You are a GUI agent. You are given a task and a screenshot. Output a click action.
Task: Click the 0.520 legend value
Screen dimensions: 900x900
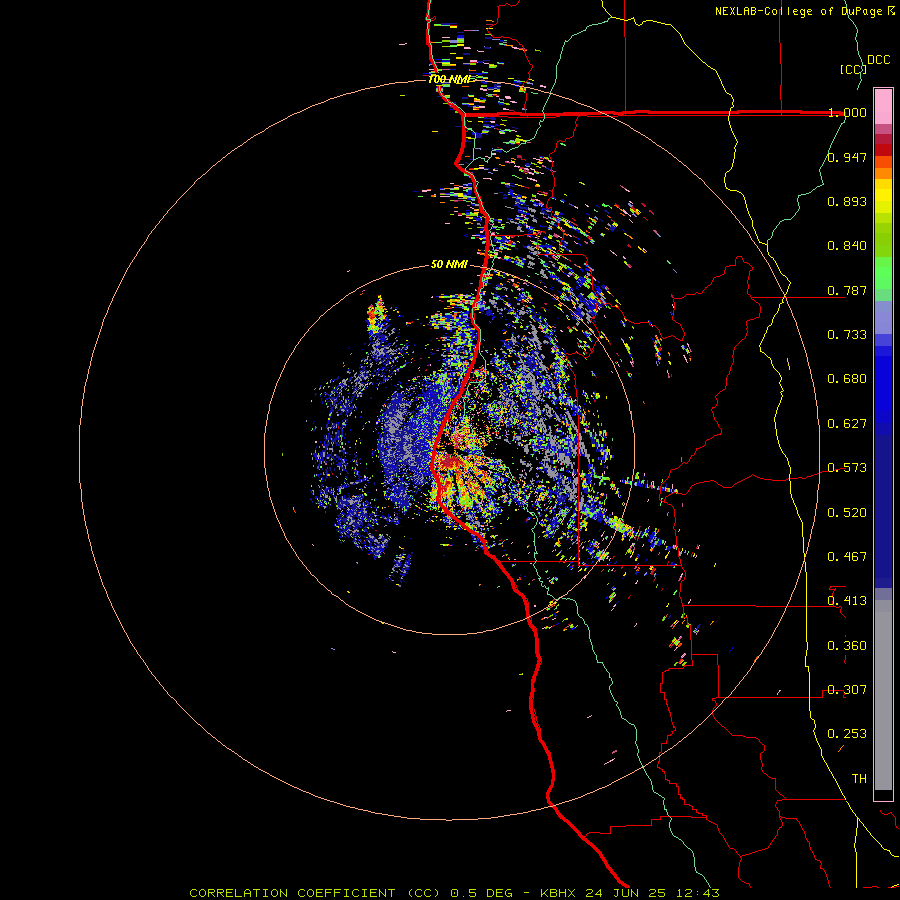click(847, 513)
